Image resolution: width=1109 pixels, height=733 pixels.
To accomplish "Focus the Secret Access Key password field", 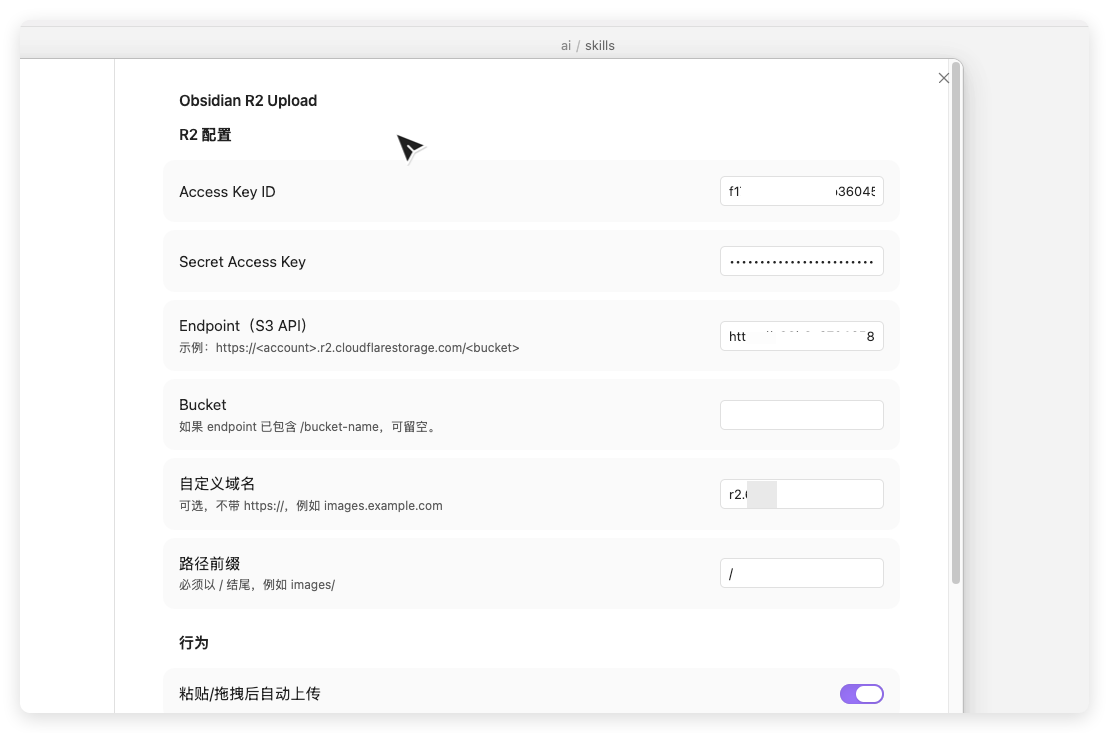I will click(801, 262).
